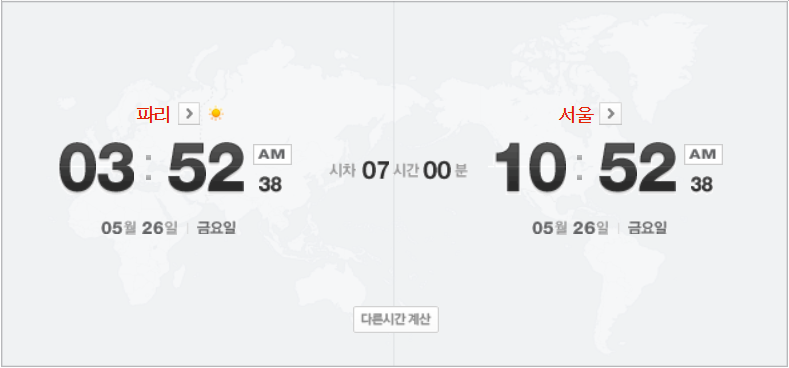This screenshot has height=368, width=789.
Task: Click the 07 hour time difference value
Action: (375, 171)
